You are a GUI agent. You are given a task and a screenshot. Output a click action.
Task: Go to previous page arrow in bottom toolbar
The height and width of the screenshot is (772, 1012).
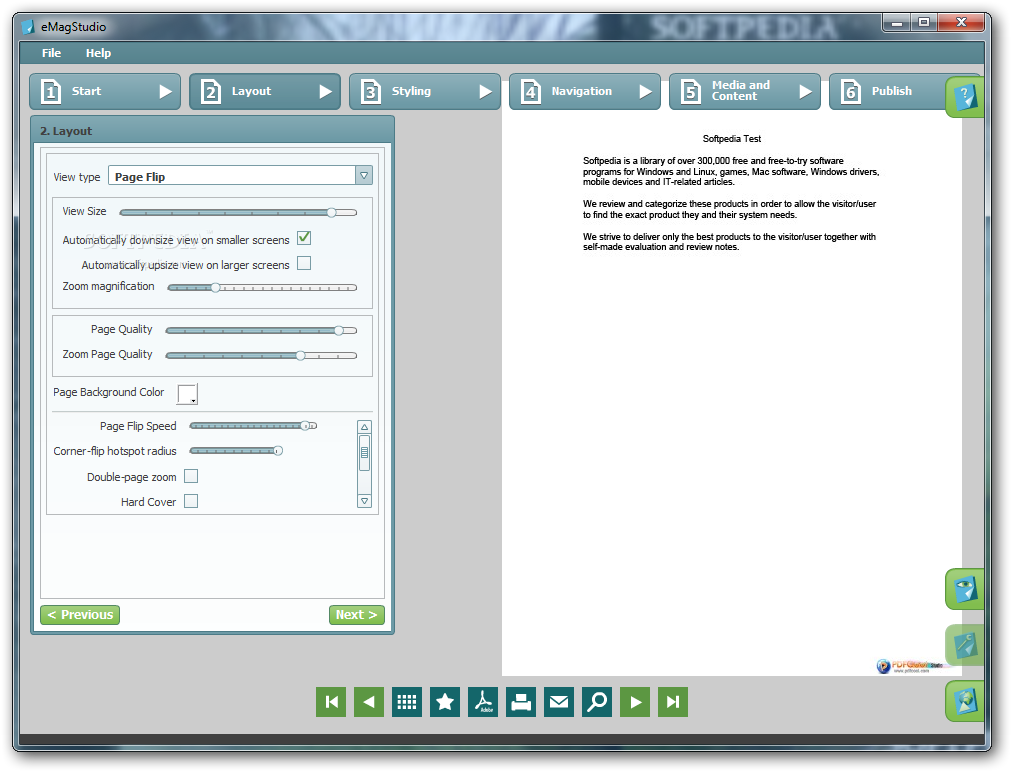point(369,702)
